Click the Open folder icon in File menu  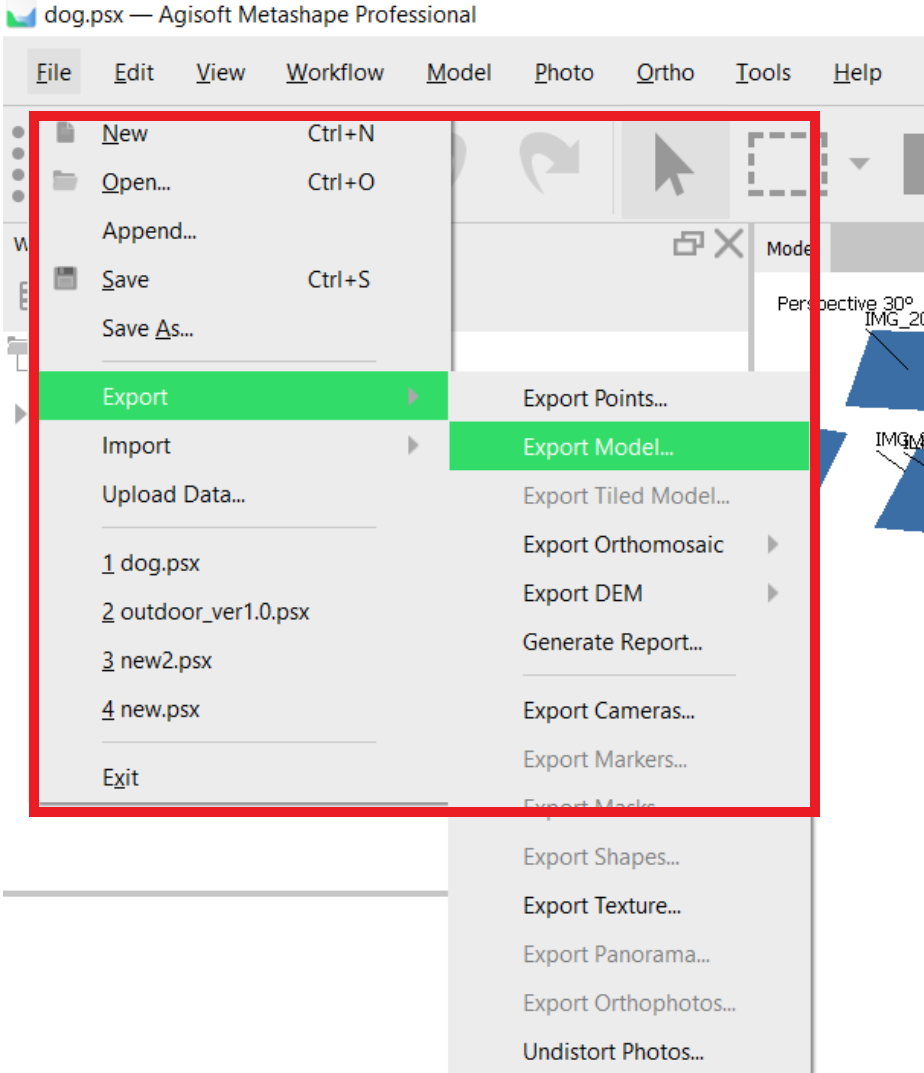[x=66, y=181]
